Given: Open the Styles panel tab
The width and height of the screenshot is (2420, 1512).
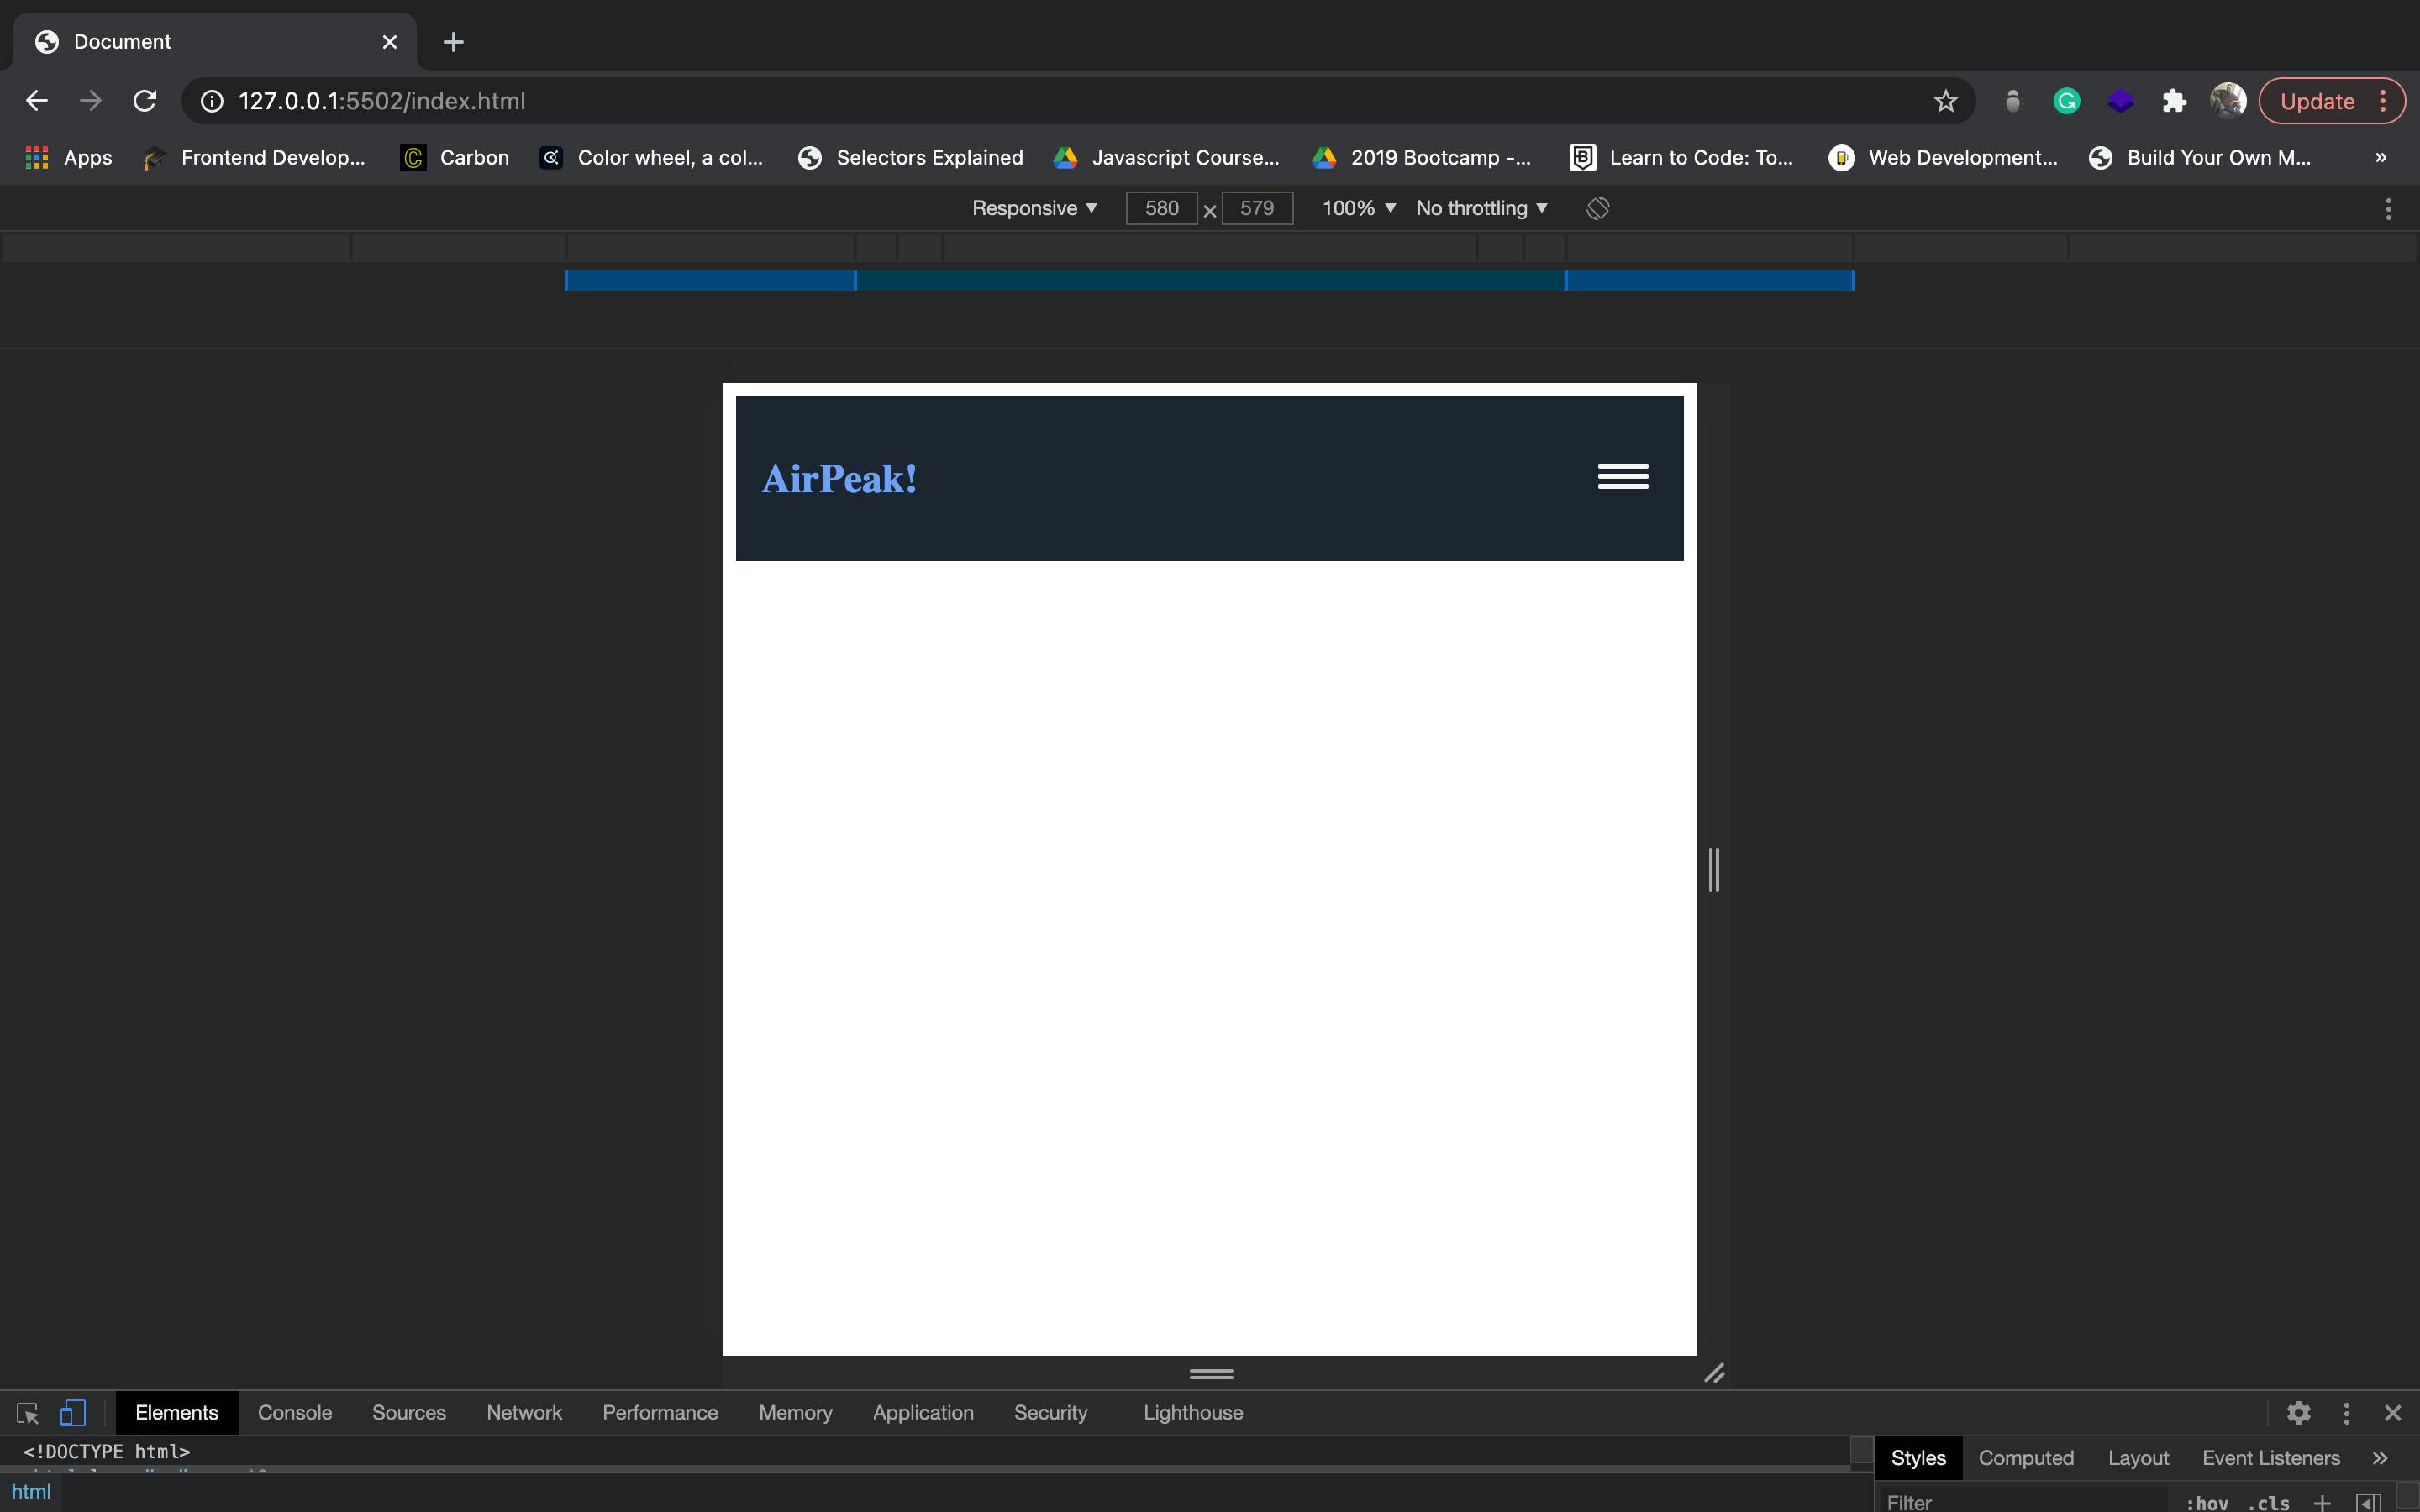Looking at the screenshot, I should [1917, 1458].
